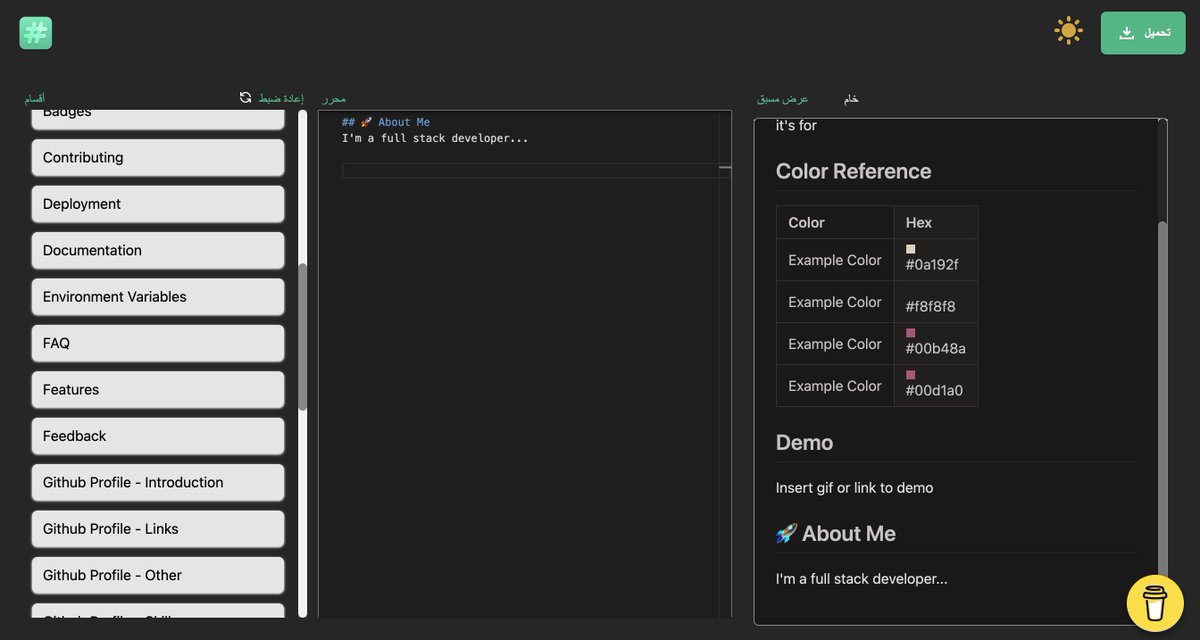Add the Github Profile - Introduction section

(158, 482)
